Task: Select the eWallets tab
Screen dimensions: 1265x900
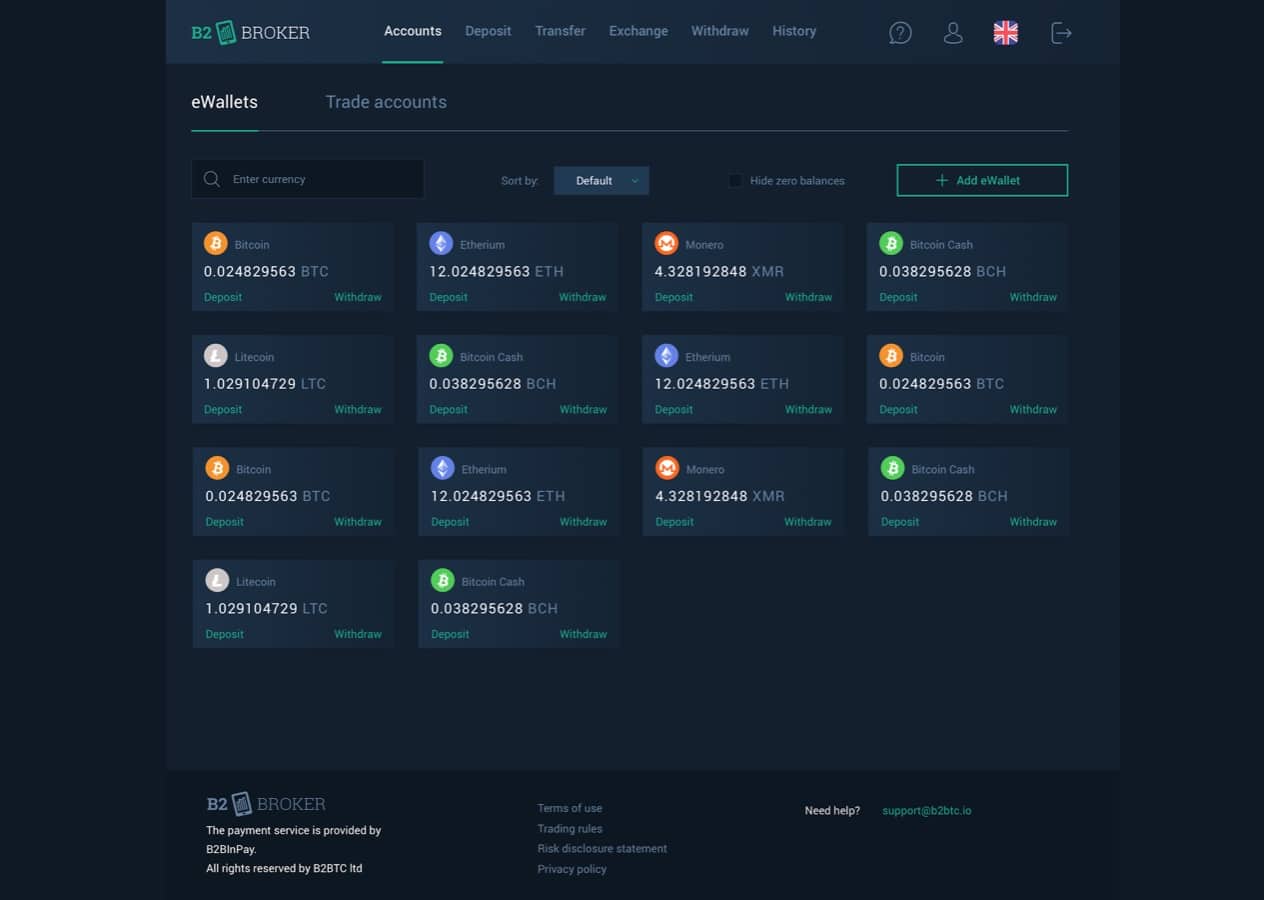Action: click(224, 102)
